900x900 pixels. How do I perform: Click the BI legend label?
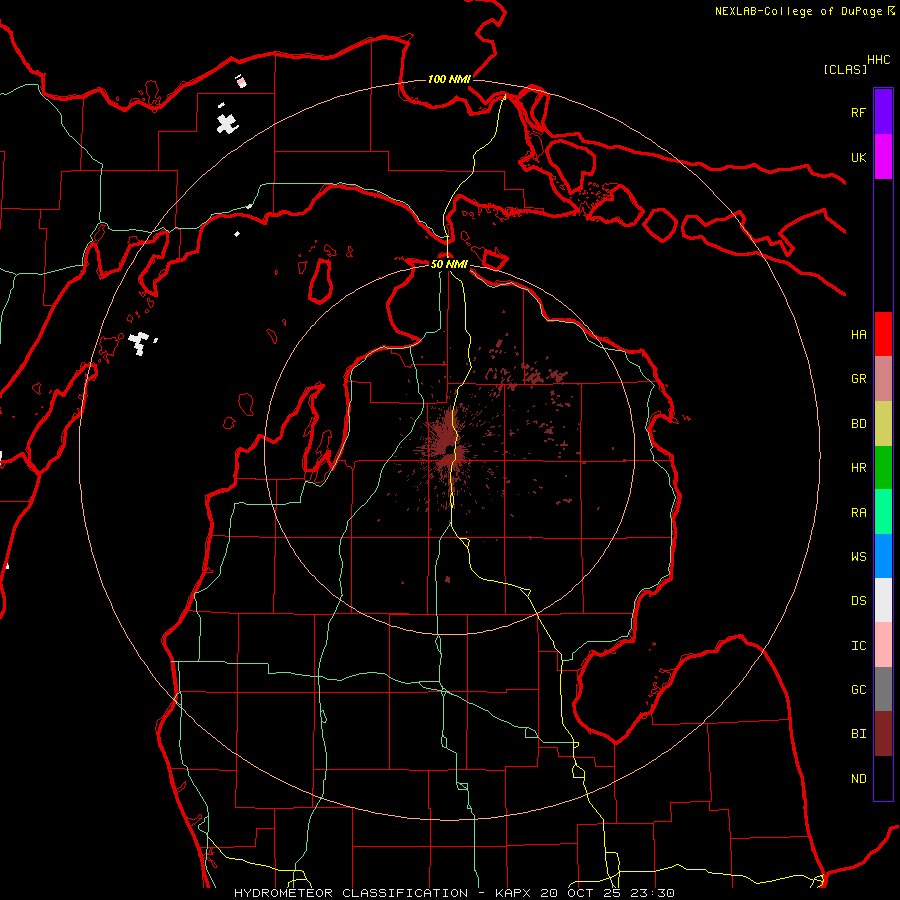coord(858,734)
